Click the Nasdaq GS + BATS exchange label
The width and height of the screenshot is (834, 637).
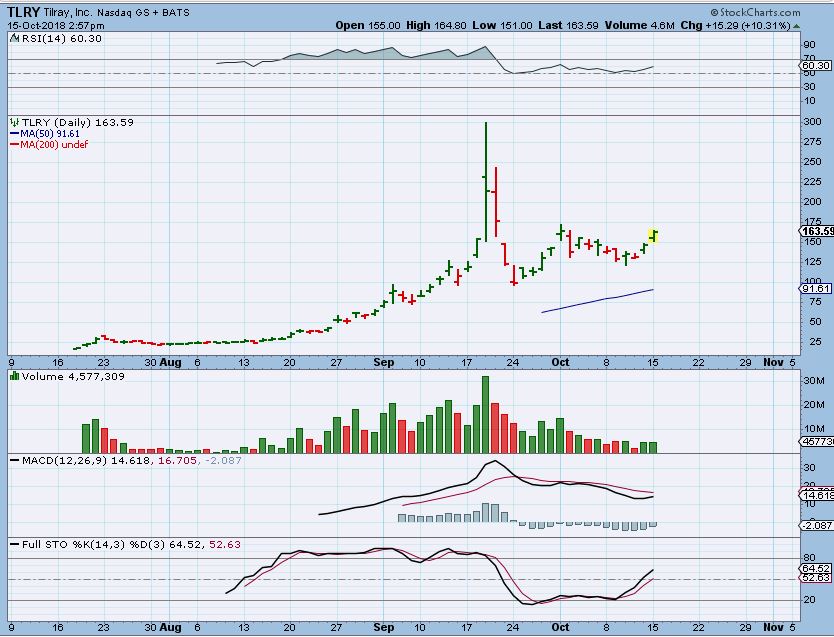(143, 12)
